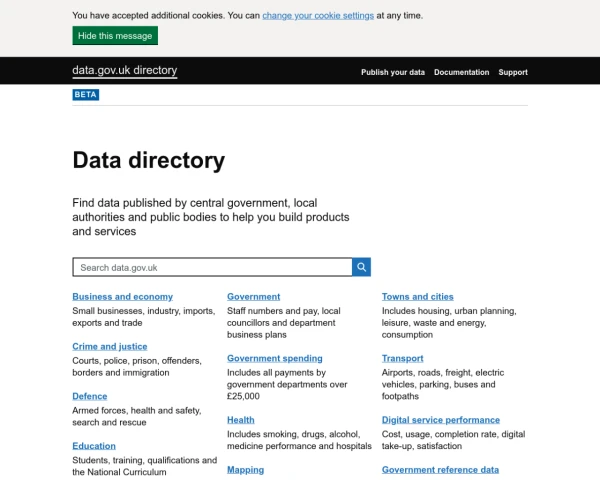Browse the Crime and justice category
The image size is (600, 480).
(109, 346)
